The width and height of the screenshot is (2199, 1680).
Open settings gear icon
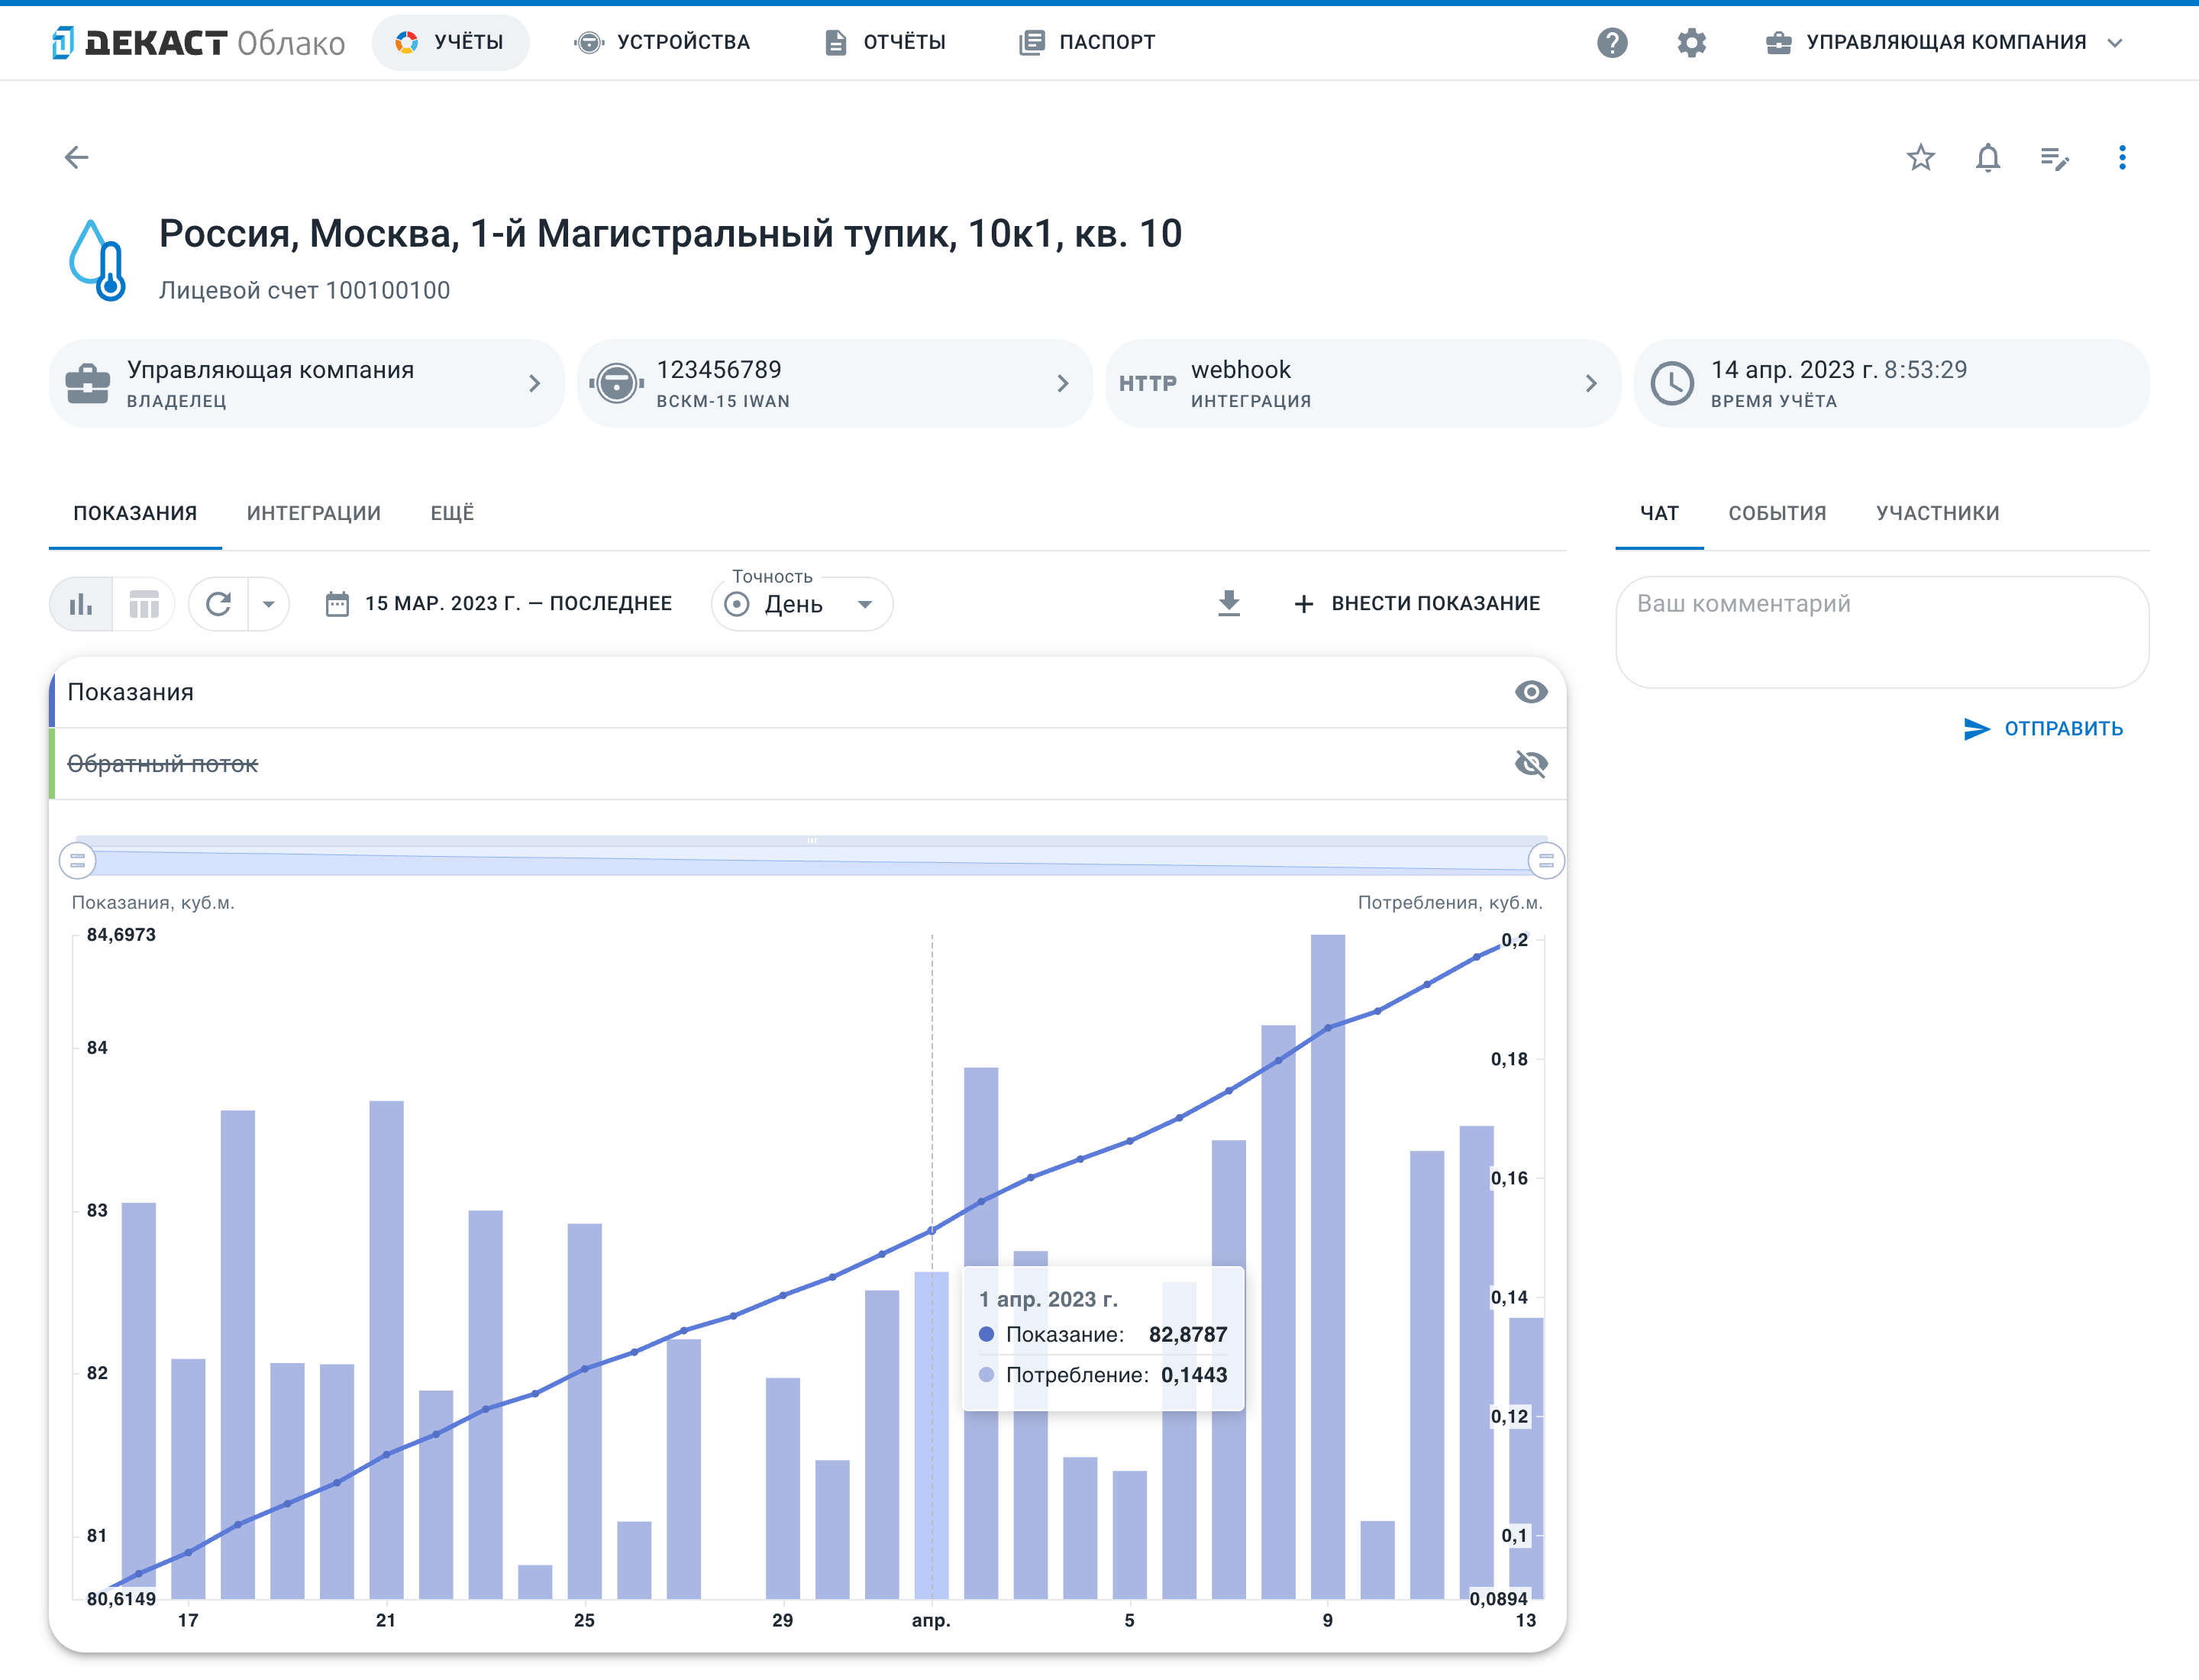click(x=1691, y=42)
